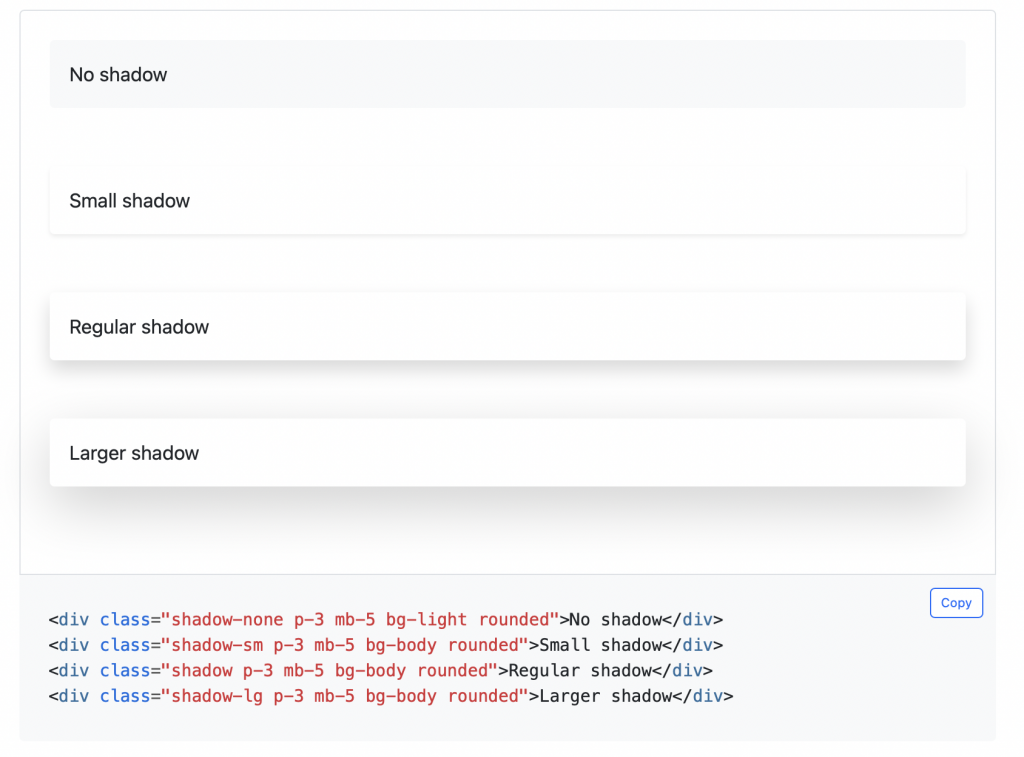Click the Copy button in the code block
This screenshot has height=757, width=1024.
coord(956,603)
